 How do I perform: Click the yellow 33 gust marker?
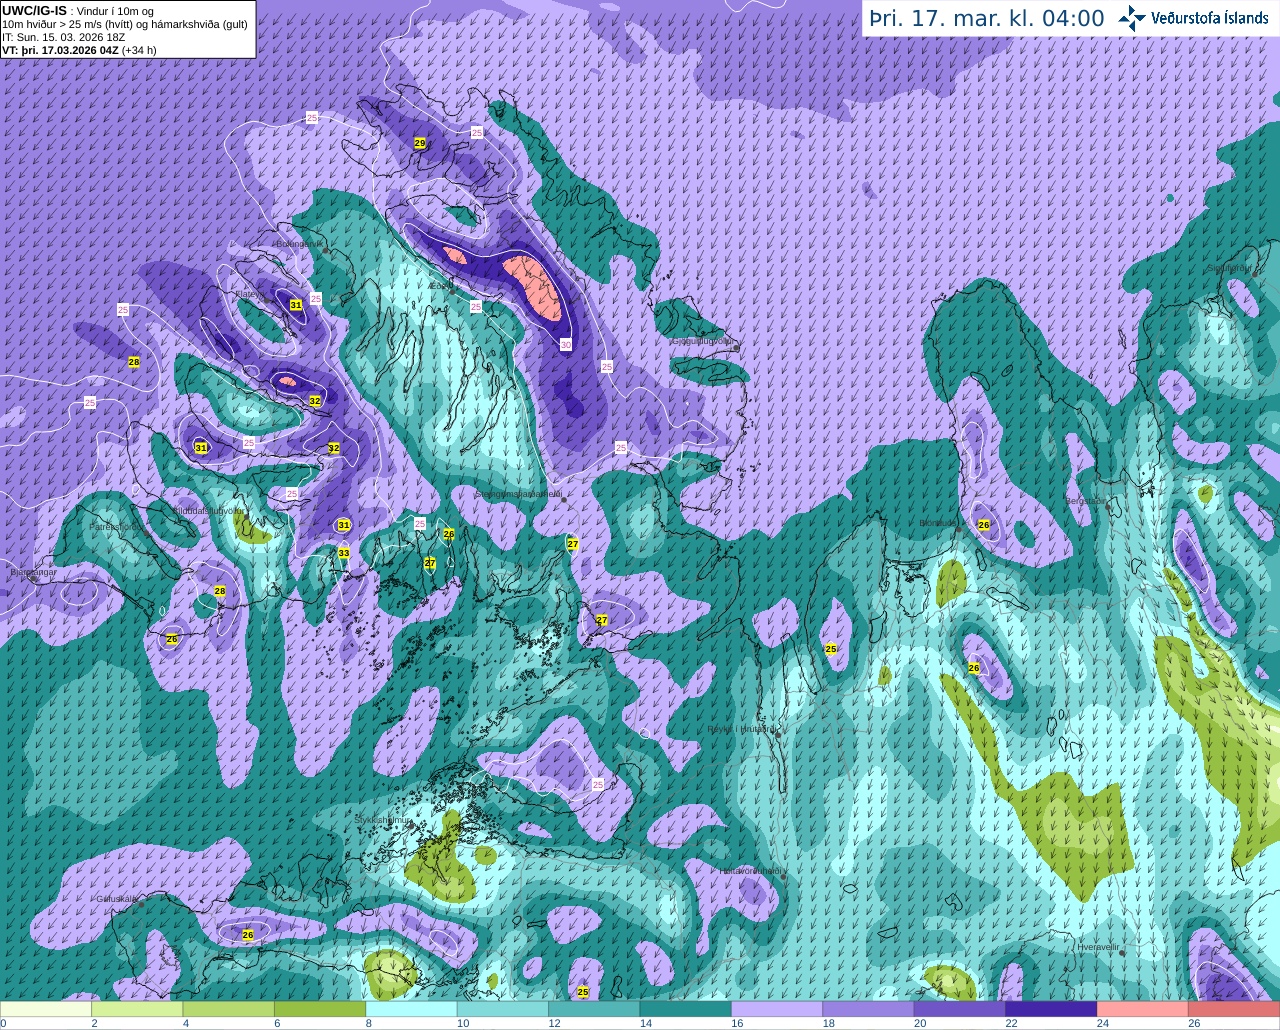[344, 553]
